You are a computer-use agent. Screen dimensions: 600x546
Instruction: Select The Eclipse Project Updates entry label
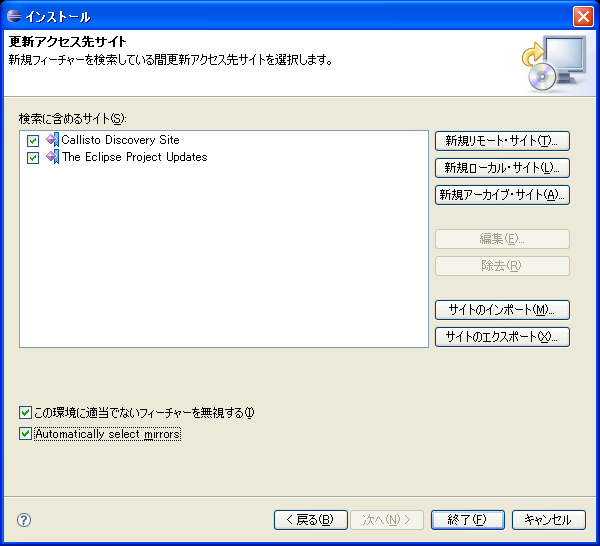(134, 157)
